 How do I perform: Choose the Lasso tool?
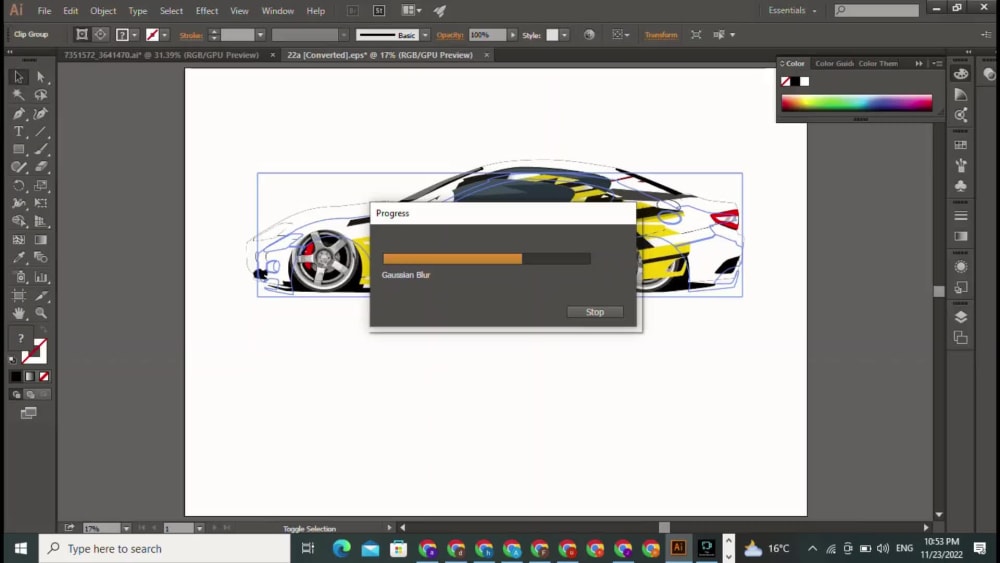point(41,95)
